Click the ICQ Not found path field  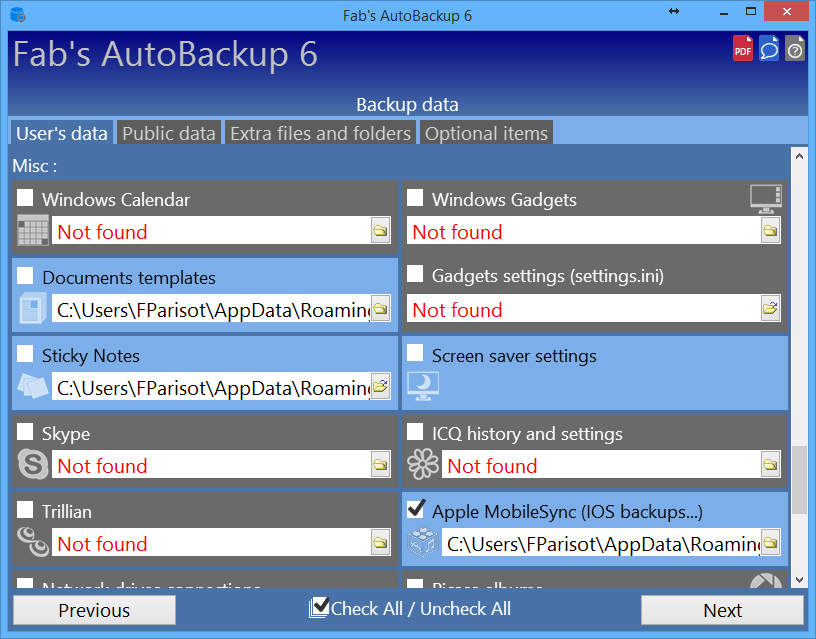(601, 464)
